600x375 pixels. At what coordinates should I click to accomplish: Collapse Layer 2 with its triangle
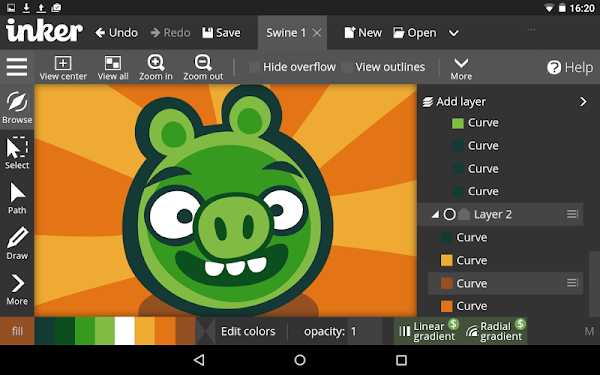coord(435,215)
